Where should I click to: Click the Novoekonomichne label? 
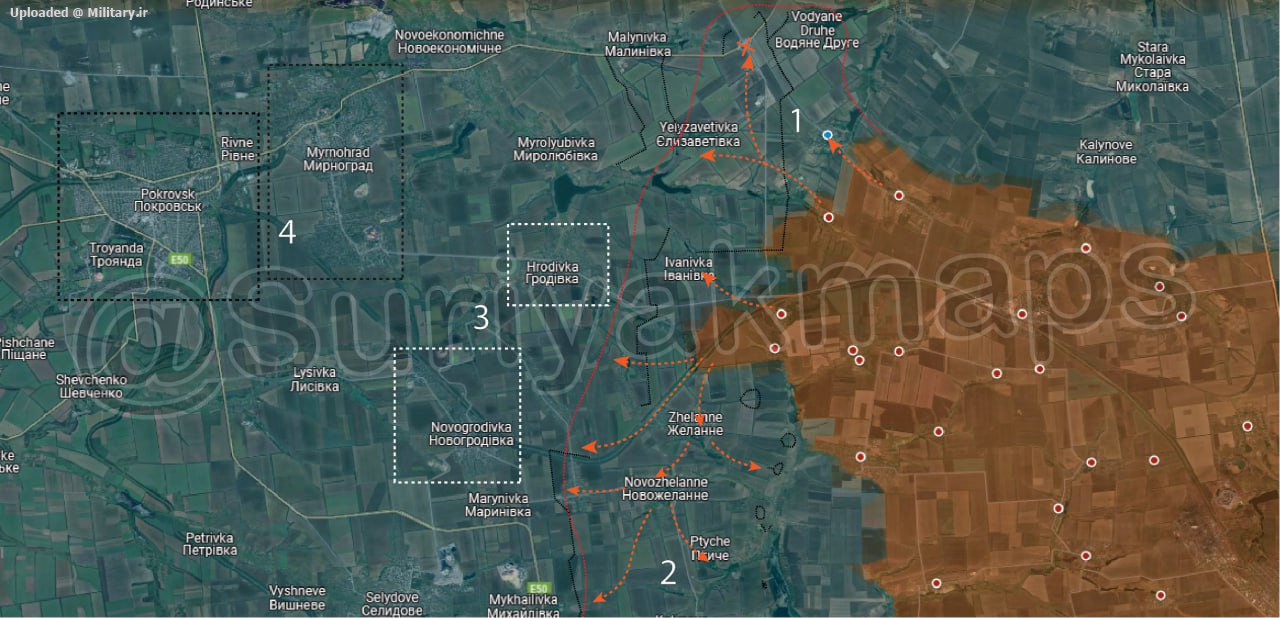450,41
